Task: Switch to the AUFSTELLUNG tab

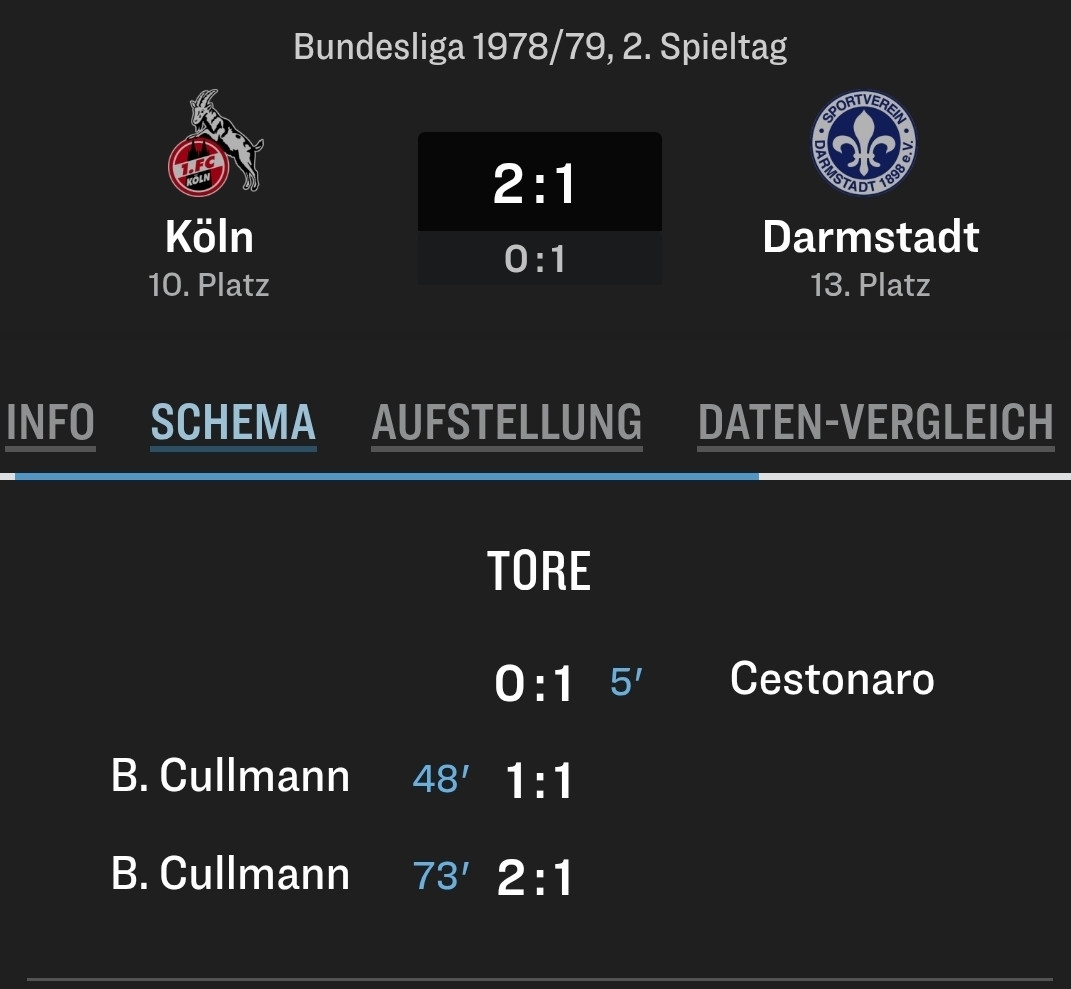Action: point(506,423)
